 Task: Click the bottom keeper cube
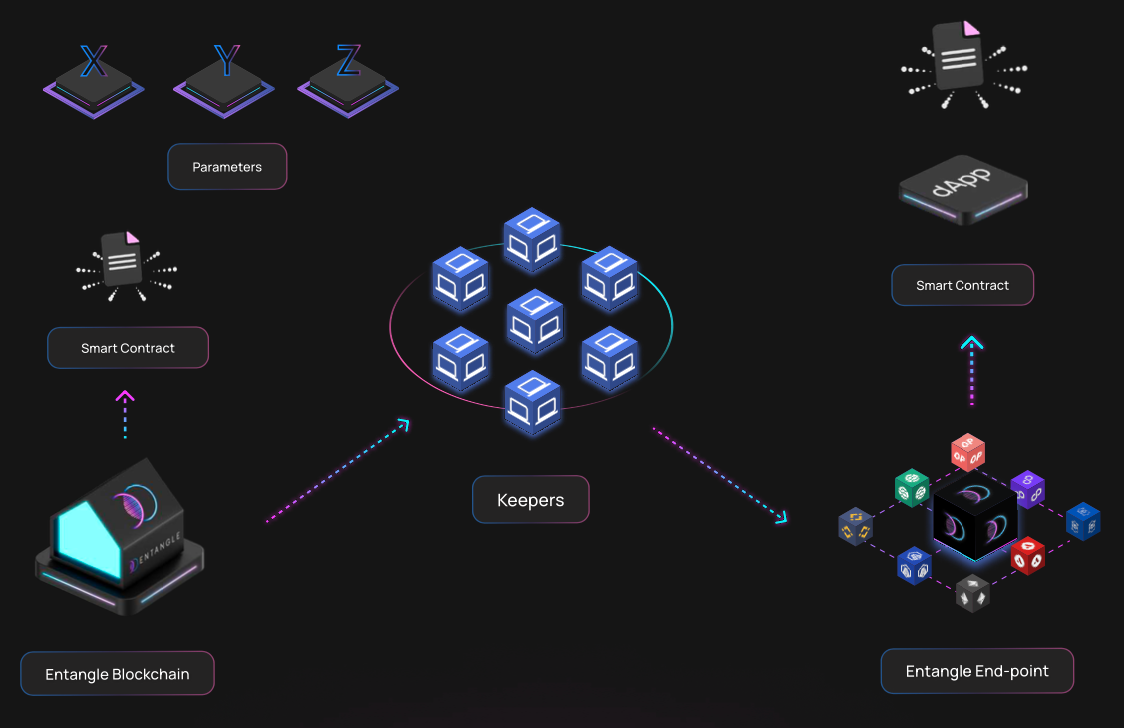pyautogui.click(x=533, y=403)
